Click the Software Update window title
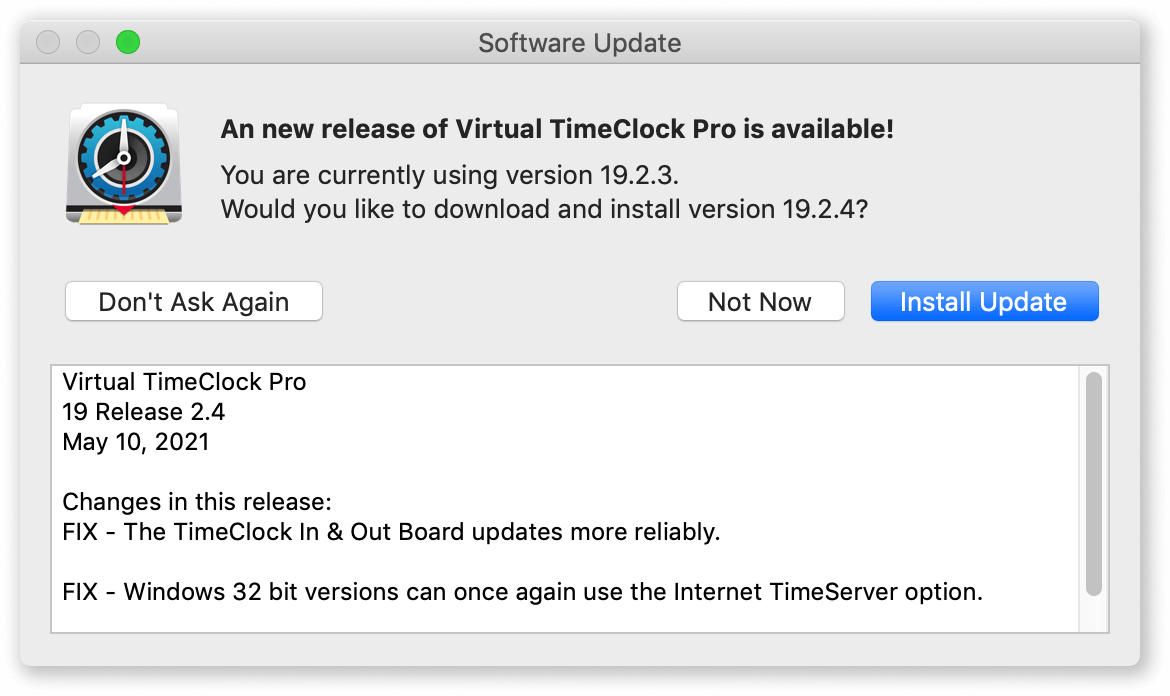 click(580, 43)
